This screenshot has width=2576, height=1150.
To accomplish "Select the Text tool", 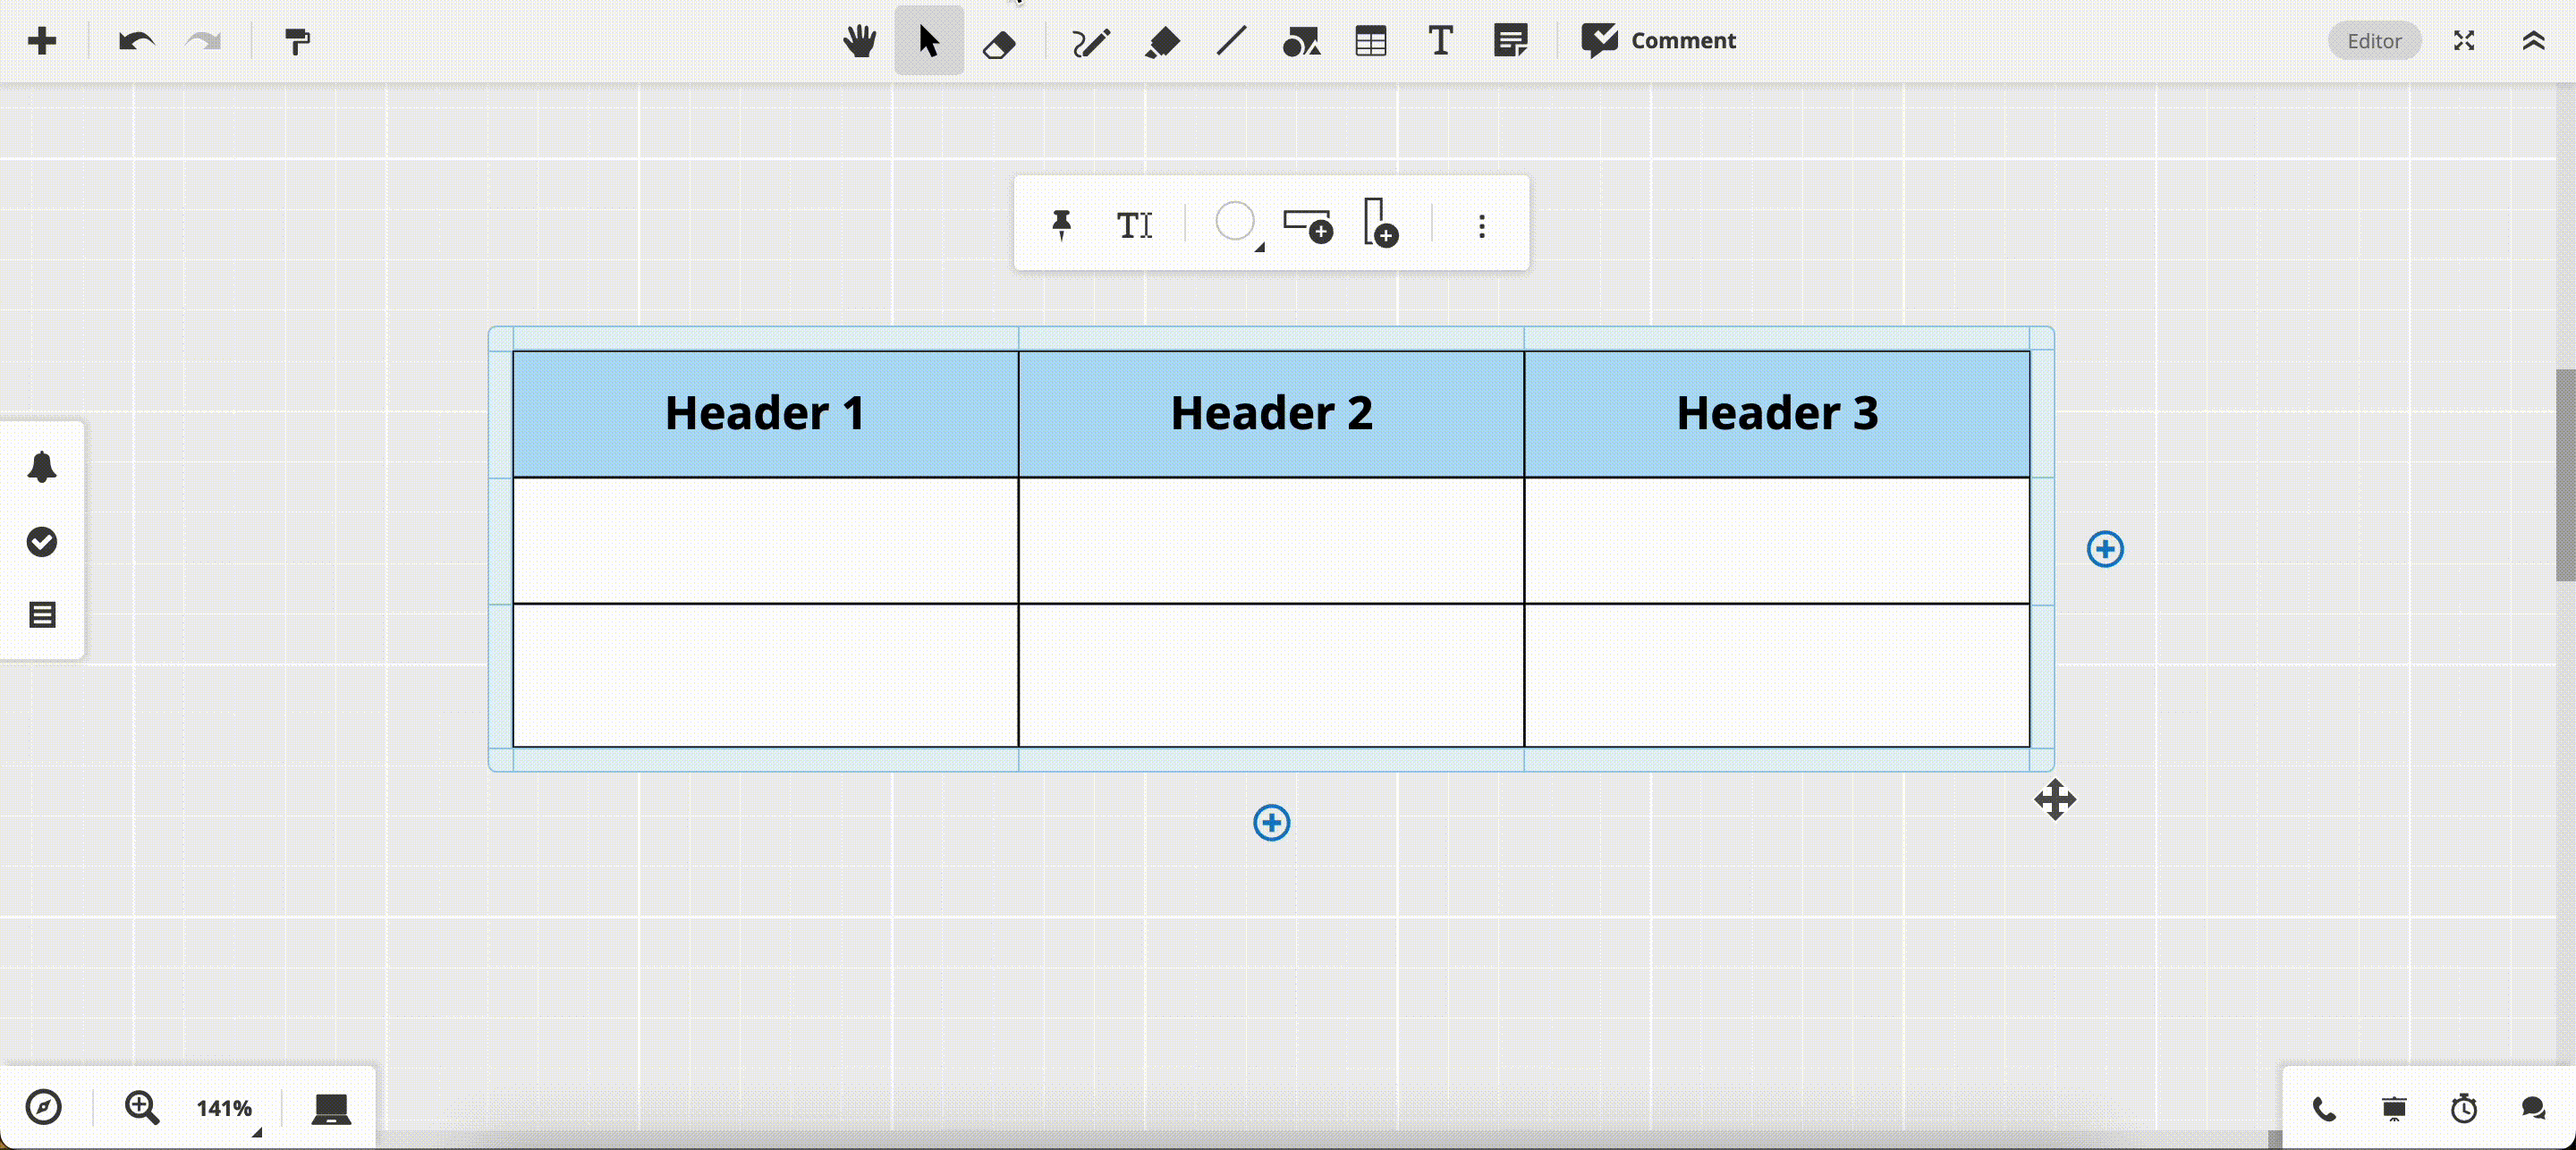I will [1439, 41].
